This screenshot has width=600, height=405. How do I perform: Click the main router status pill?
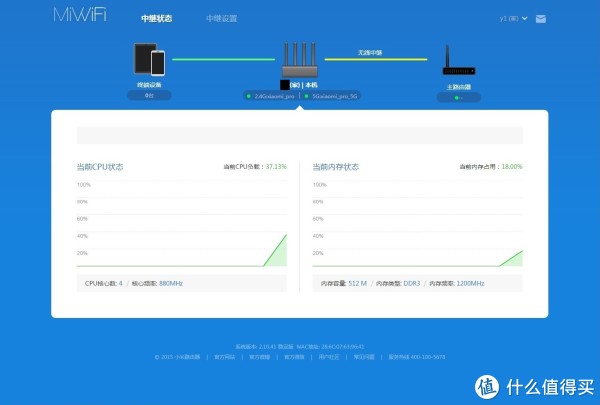[458, 98]
